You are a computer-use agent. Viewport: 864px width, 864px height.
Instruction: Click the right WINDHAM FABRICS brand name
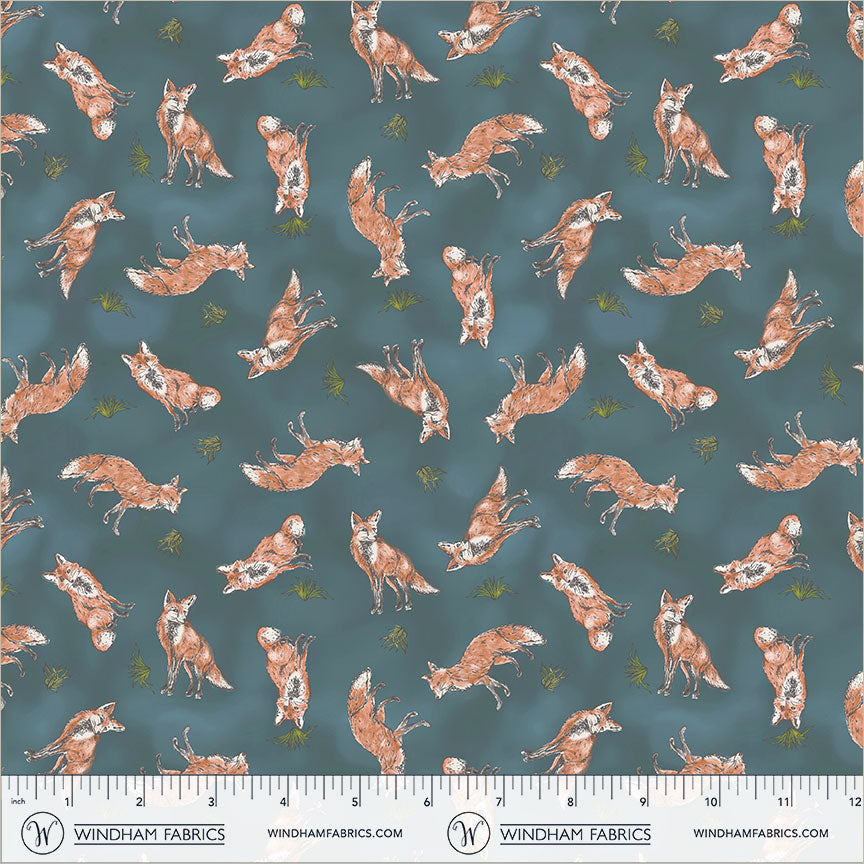[x=575, y=833]
